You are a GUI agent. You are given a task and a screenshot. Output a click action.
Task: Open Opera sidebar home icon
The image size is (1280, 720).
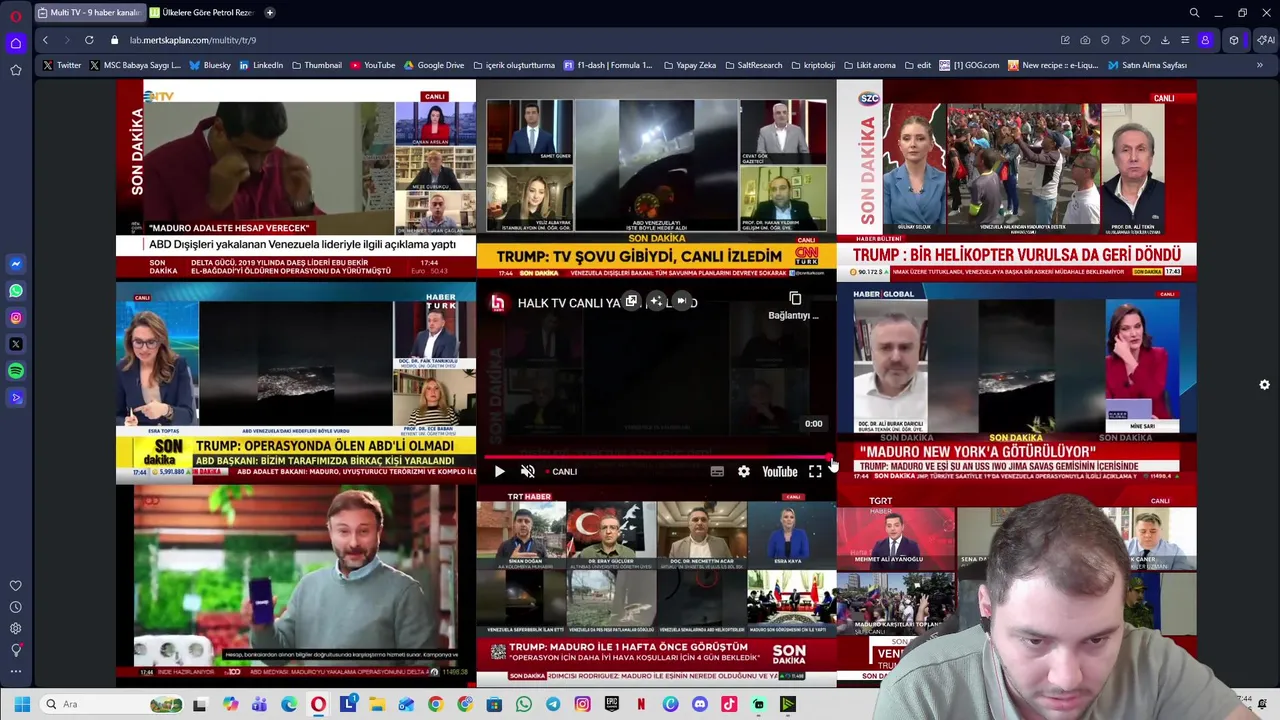click(15, 43)
